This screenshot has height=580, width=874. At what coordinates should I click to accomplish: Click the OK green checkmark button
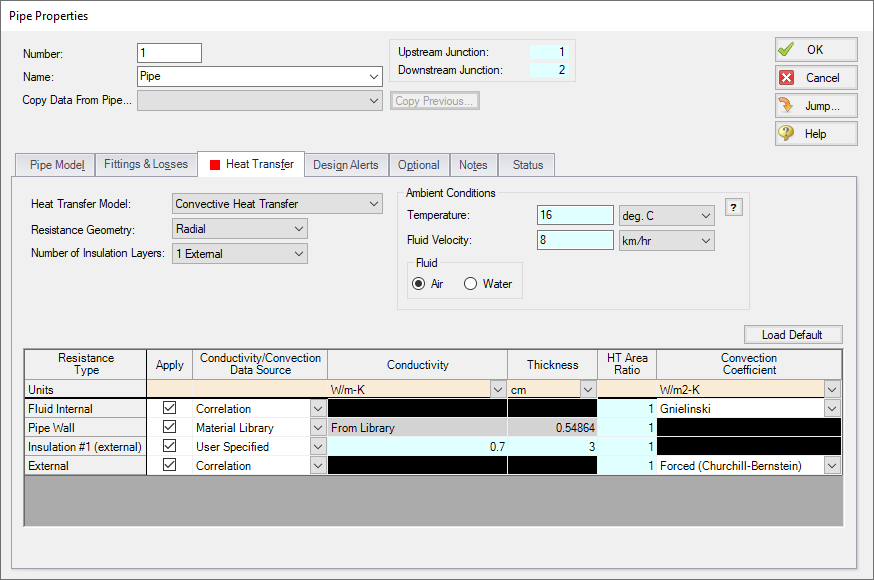[x=815, y=49]
